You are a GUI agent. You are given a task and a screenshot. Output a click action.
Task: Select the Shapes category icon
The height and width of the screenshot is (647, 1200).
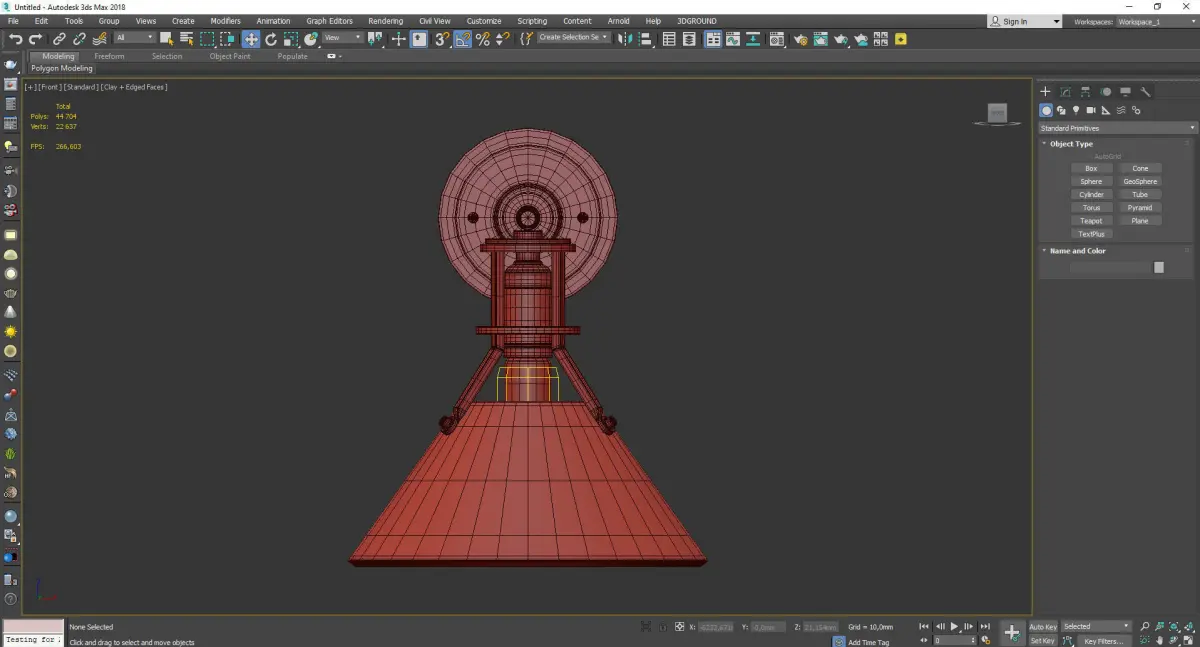1061,110
